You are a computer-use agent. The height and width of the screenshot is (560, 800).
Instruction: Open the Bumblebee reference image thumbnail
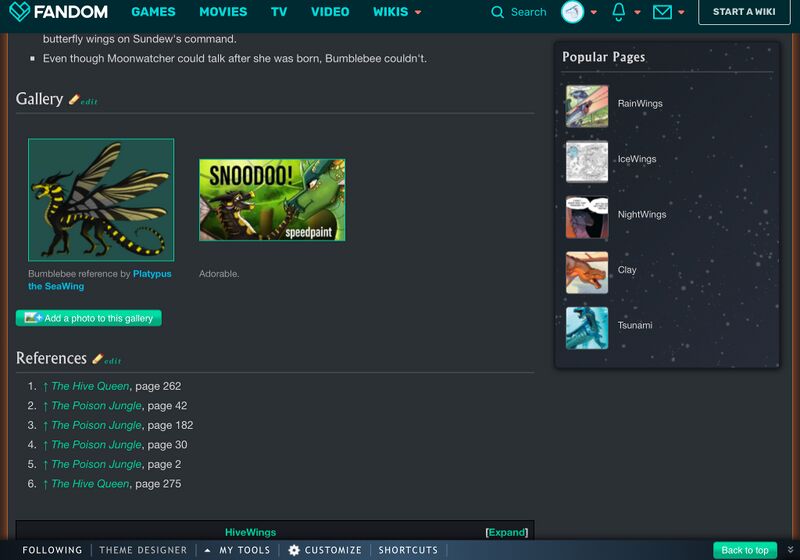click(101, 200)
